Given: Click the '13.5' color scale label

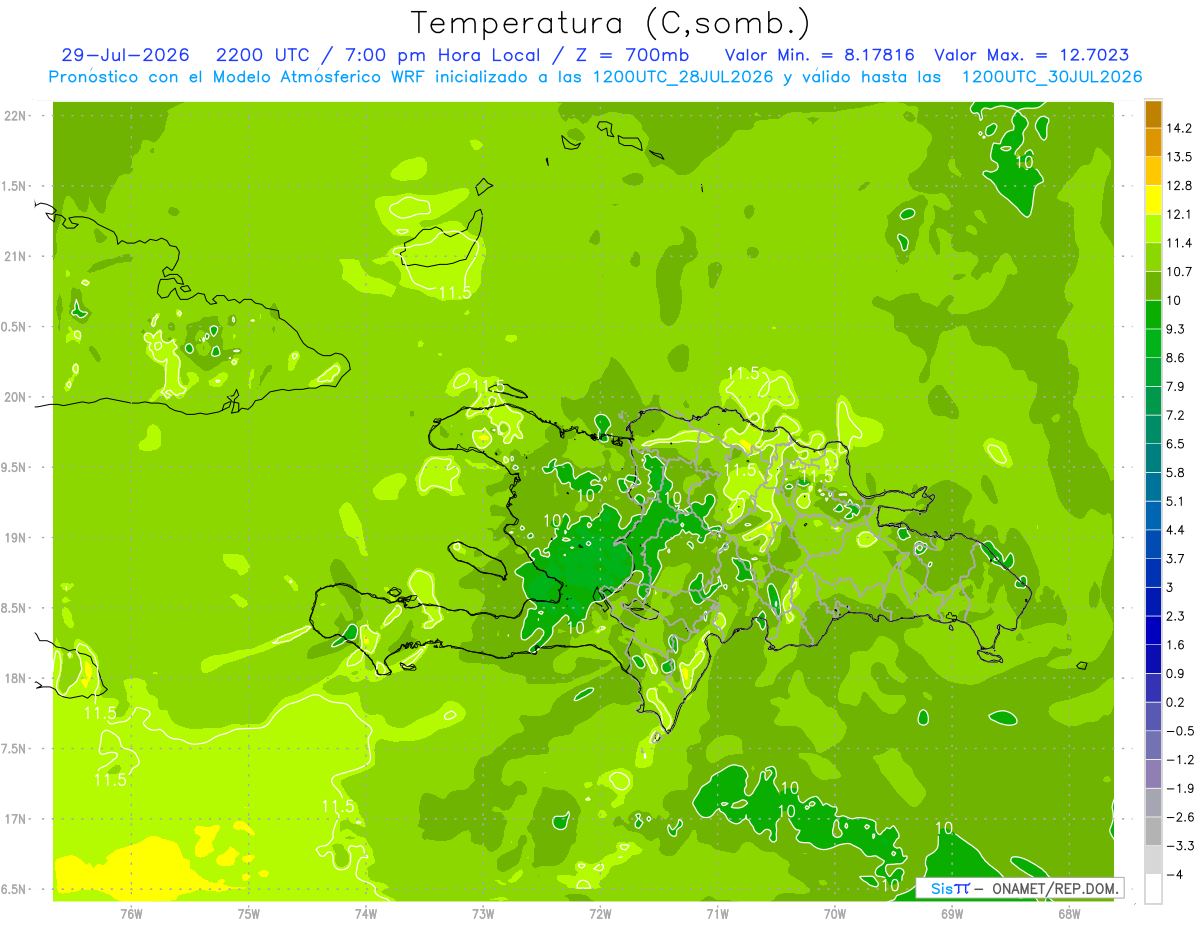Looking at the screenshot, I should pos(1179,157).
